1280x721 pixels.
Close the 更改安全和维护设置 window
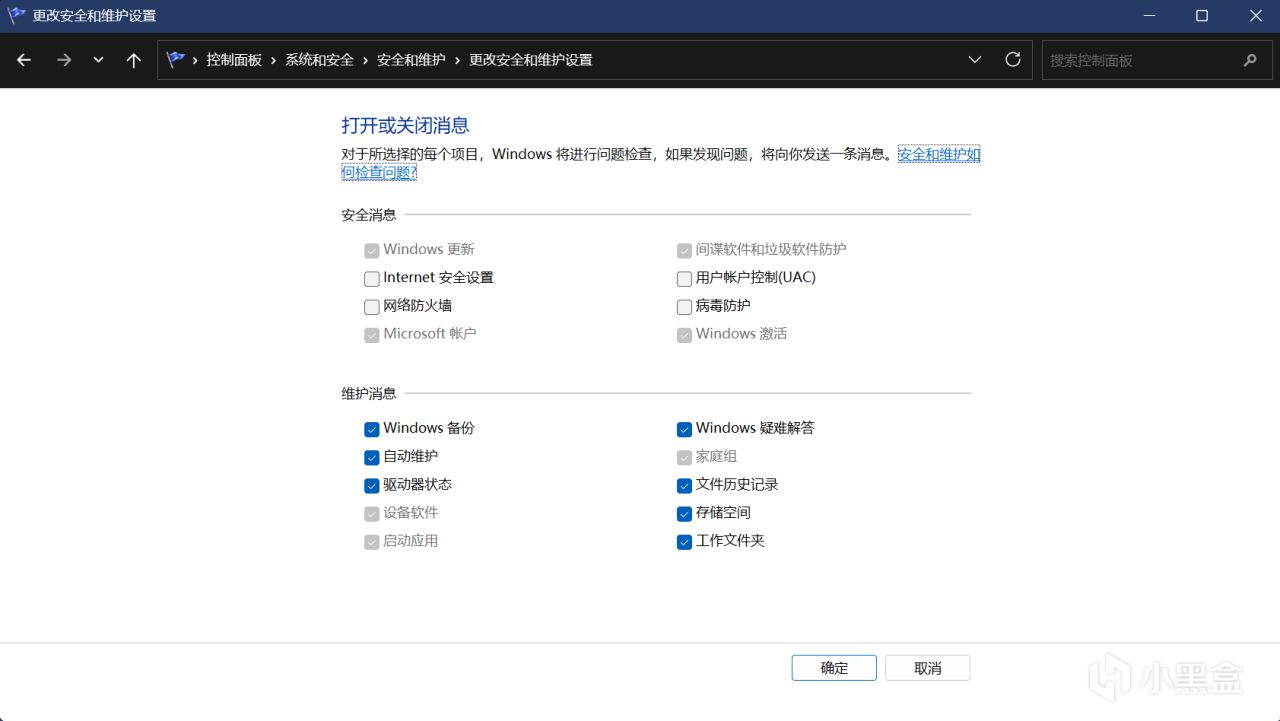1256,16
